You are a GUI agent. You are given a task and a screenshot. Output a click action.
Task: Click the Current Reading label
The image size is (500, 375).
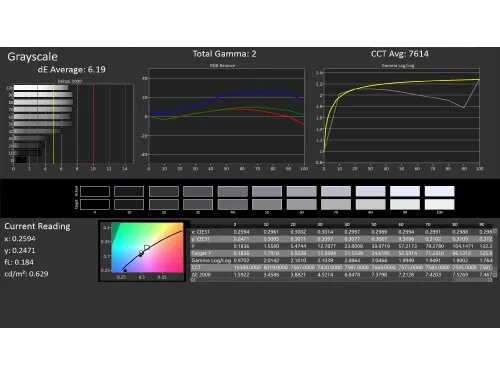[37, 226]
